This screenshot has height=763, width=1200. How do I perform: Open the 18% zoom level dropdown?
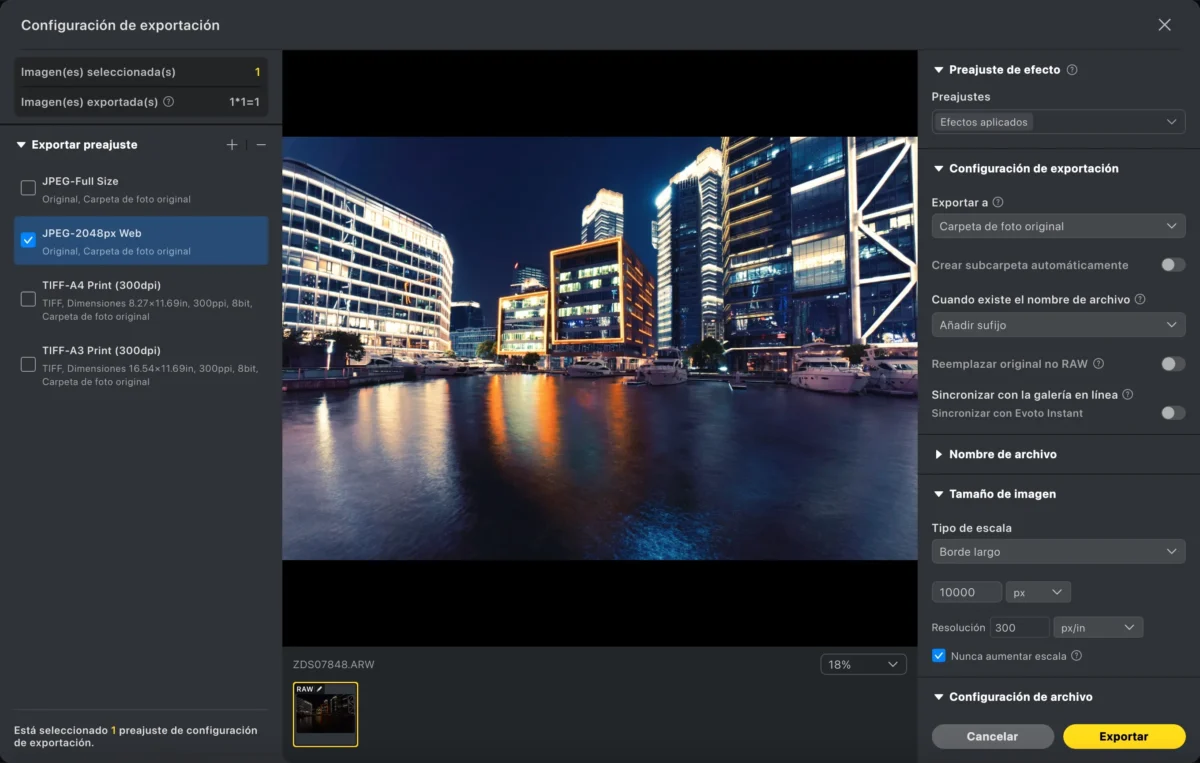click(863, 665)
